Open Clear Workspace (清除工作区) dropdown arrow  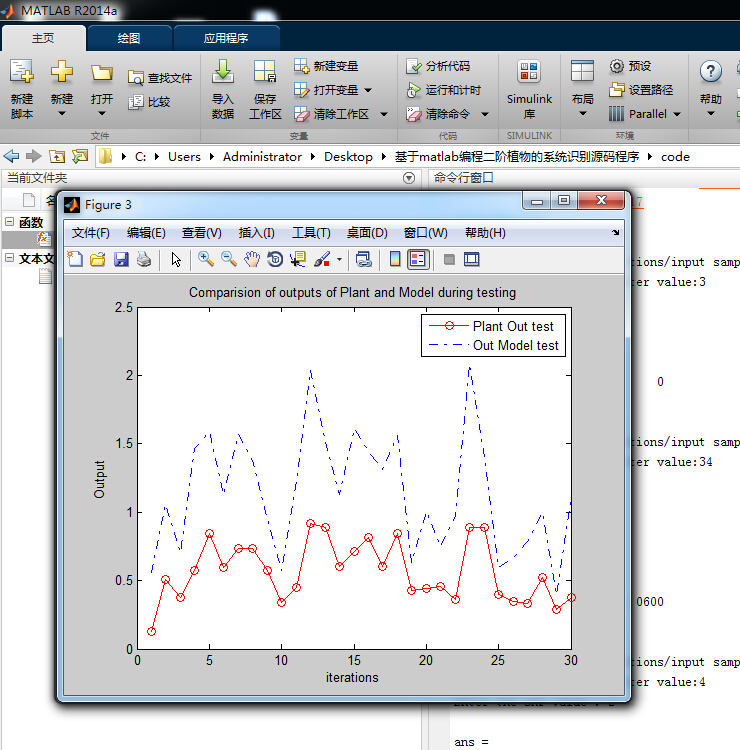coord(384,114)
